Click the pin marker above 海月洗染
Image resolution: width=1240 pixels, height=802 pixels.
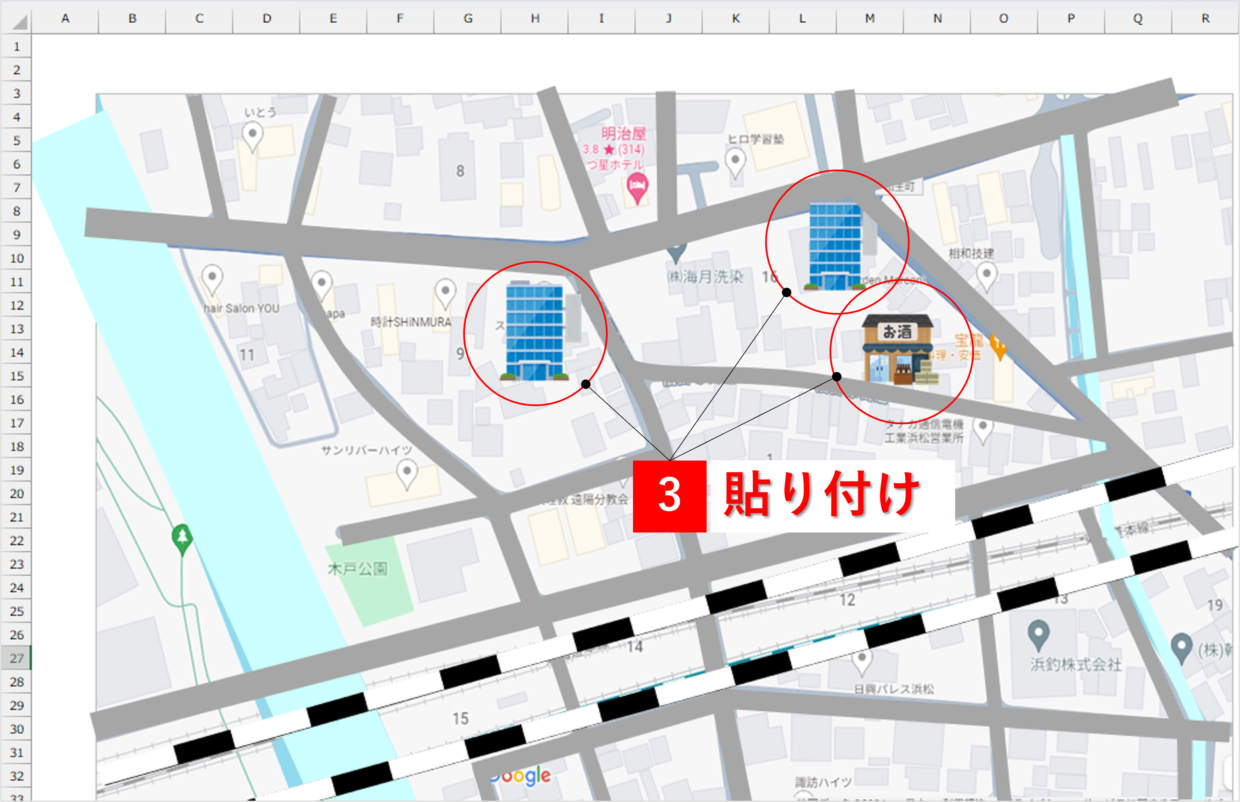pos(677,253)
